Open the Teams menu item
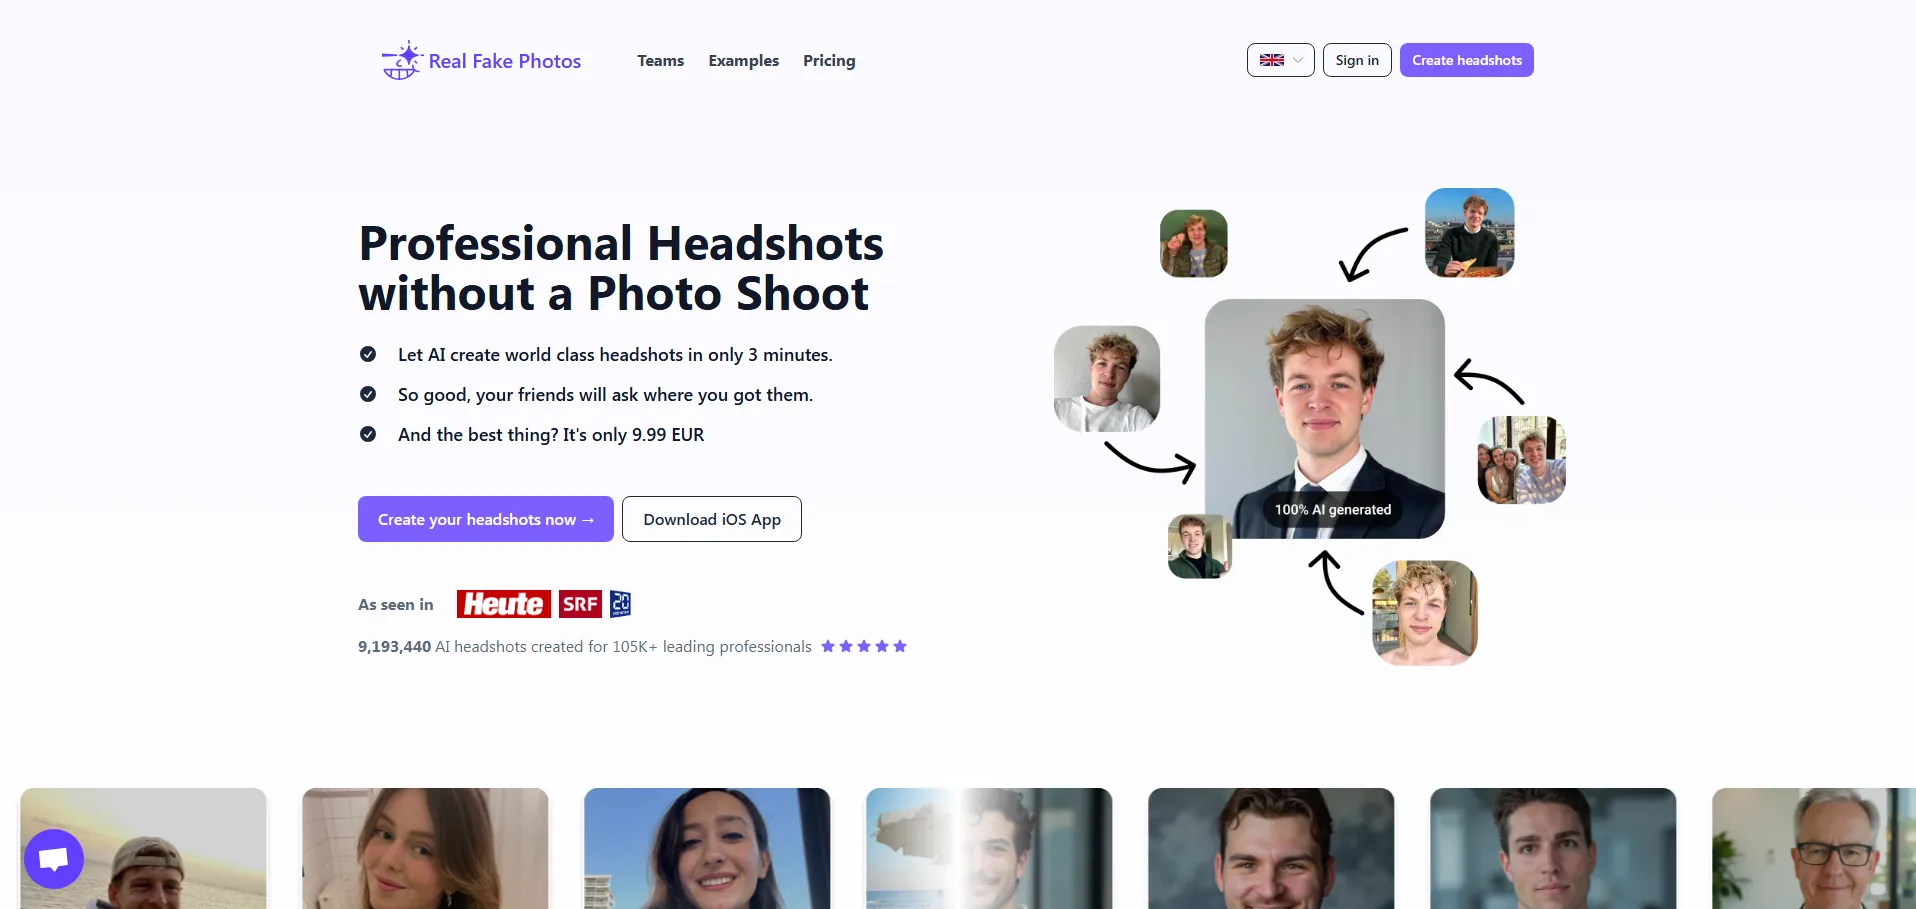 [660, 61]
